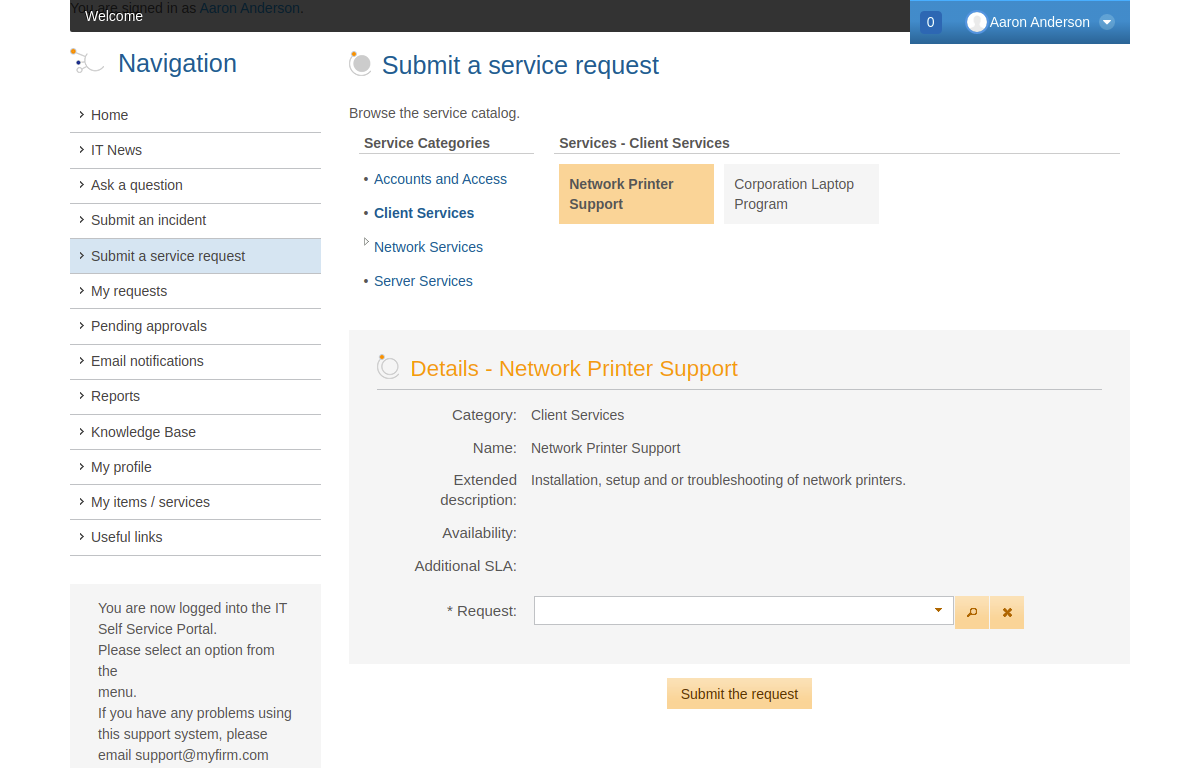Viewport: 1200px width, 768px height.
Task: Open Submit an incident page
Action: click(x=148, y=220)
